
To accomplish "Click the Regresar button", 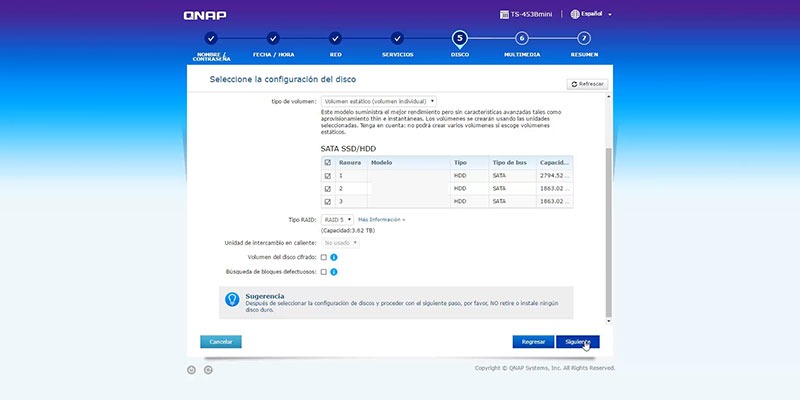I will click(533, 342).
